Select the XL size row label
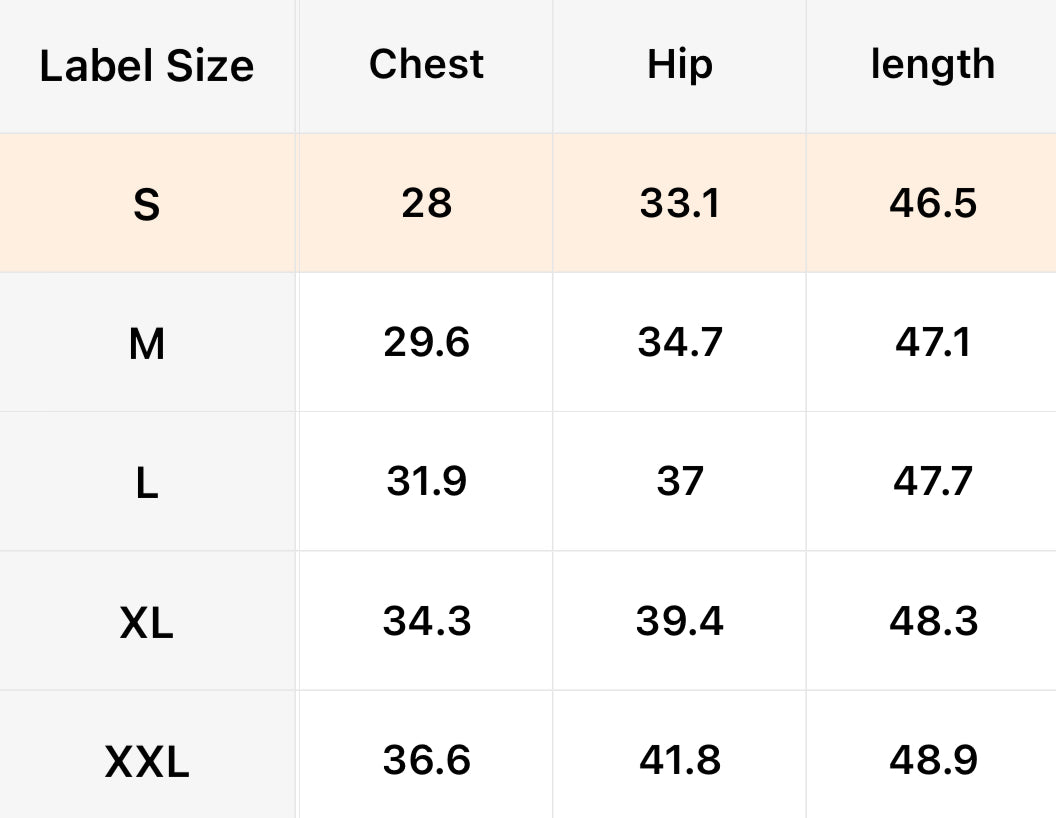This screenshot has width=1056, height=818. click(x=146, y=624)
